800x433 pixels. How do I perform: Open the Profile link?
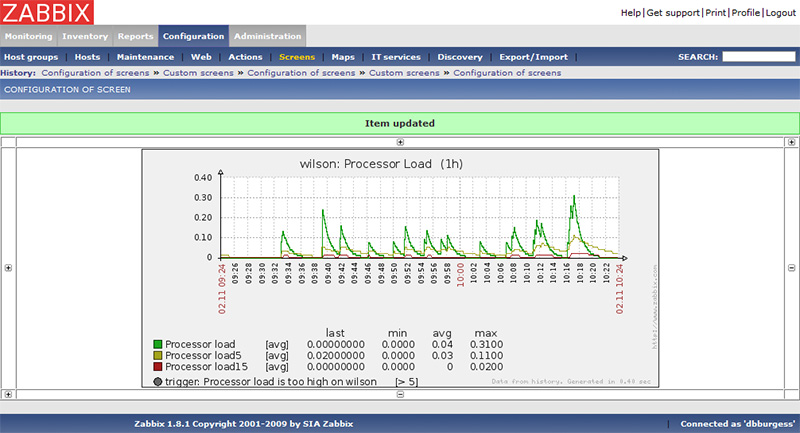[745, 13]
